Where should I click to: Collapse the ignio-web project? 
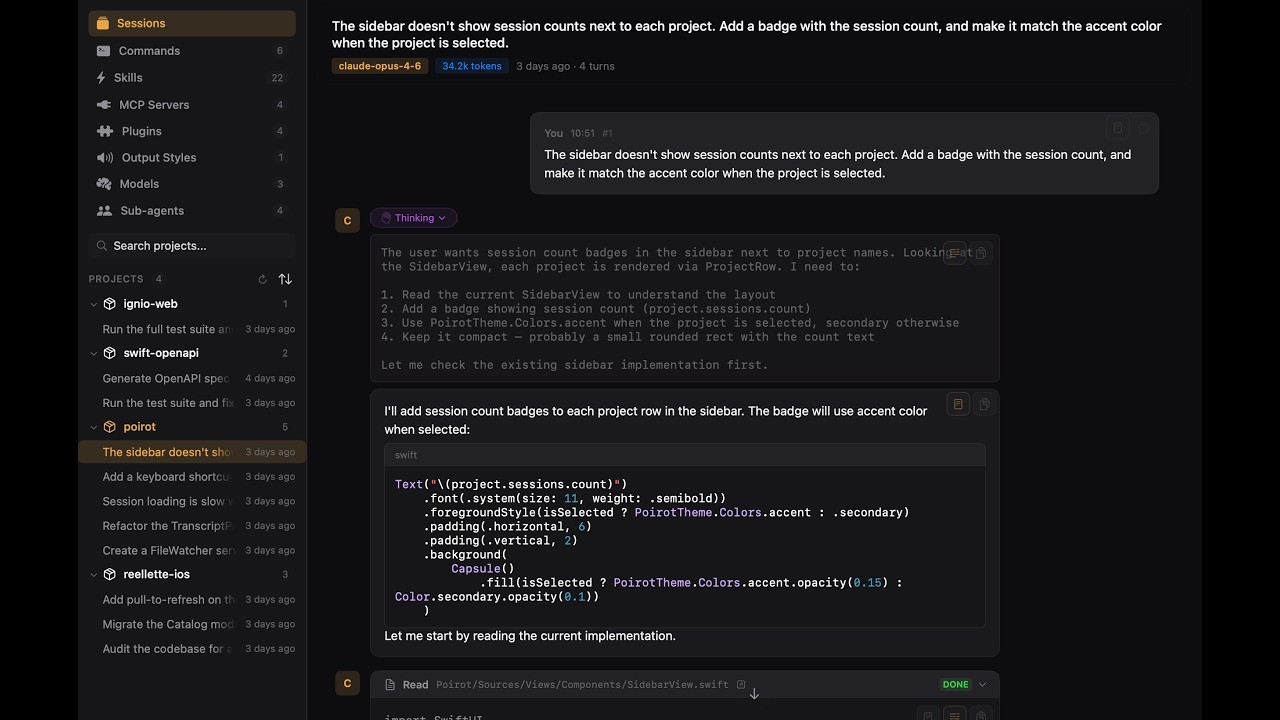pos(94,304)
